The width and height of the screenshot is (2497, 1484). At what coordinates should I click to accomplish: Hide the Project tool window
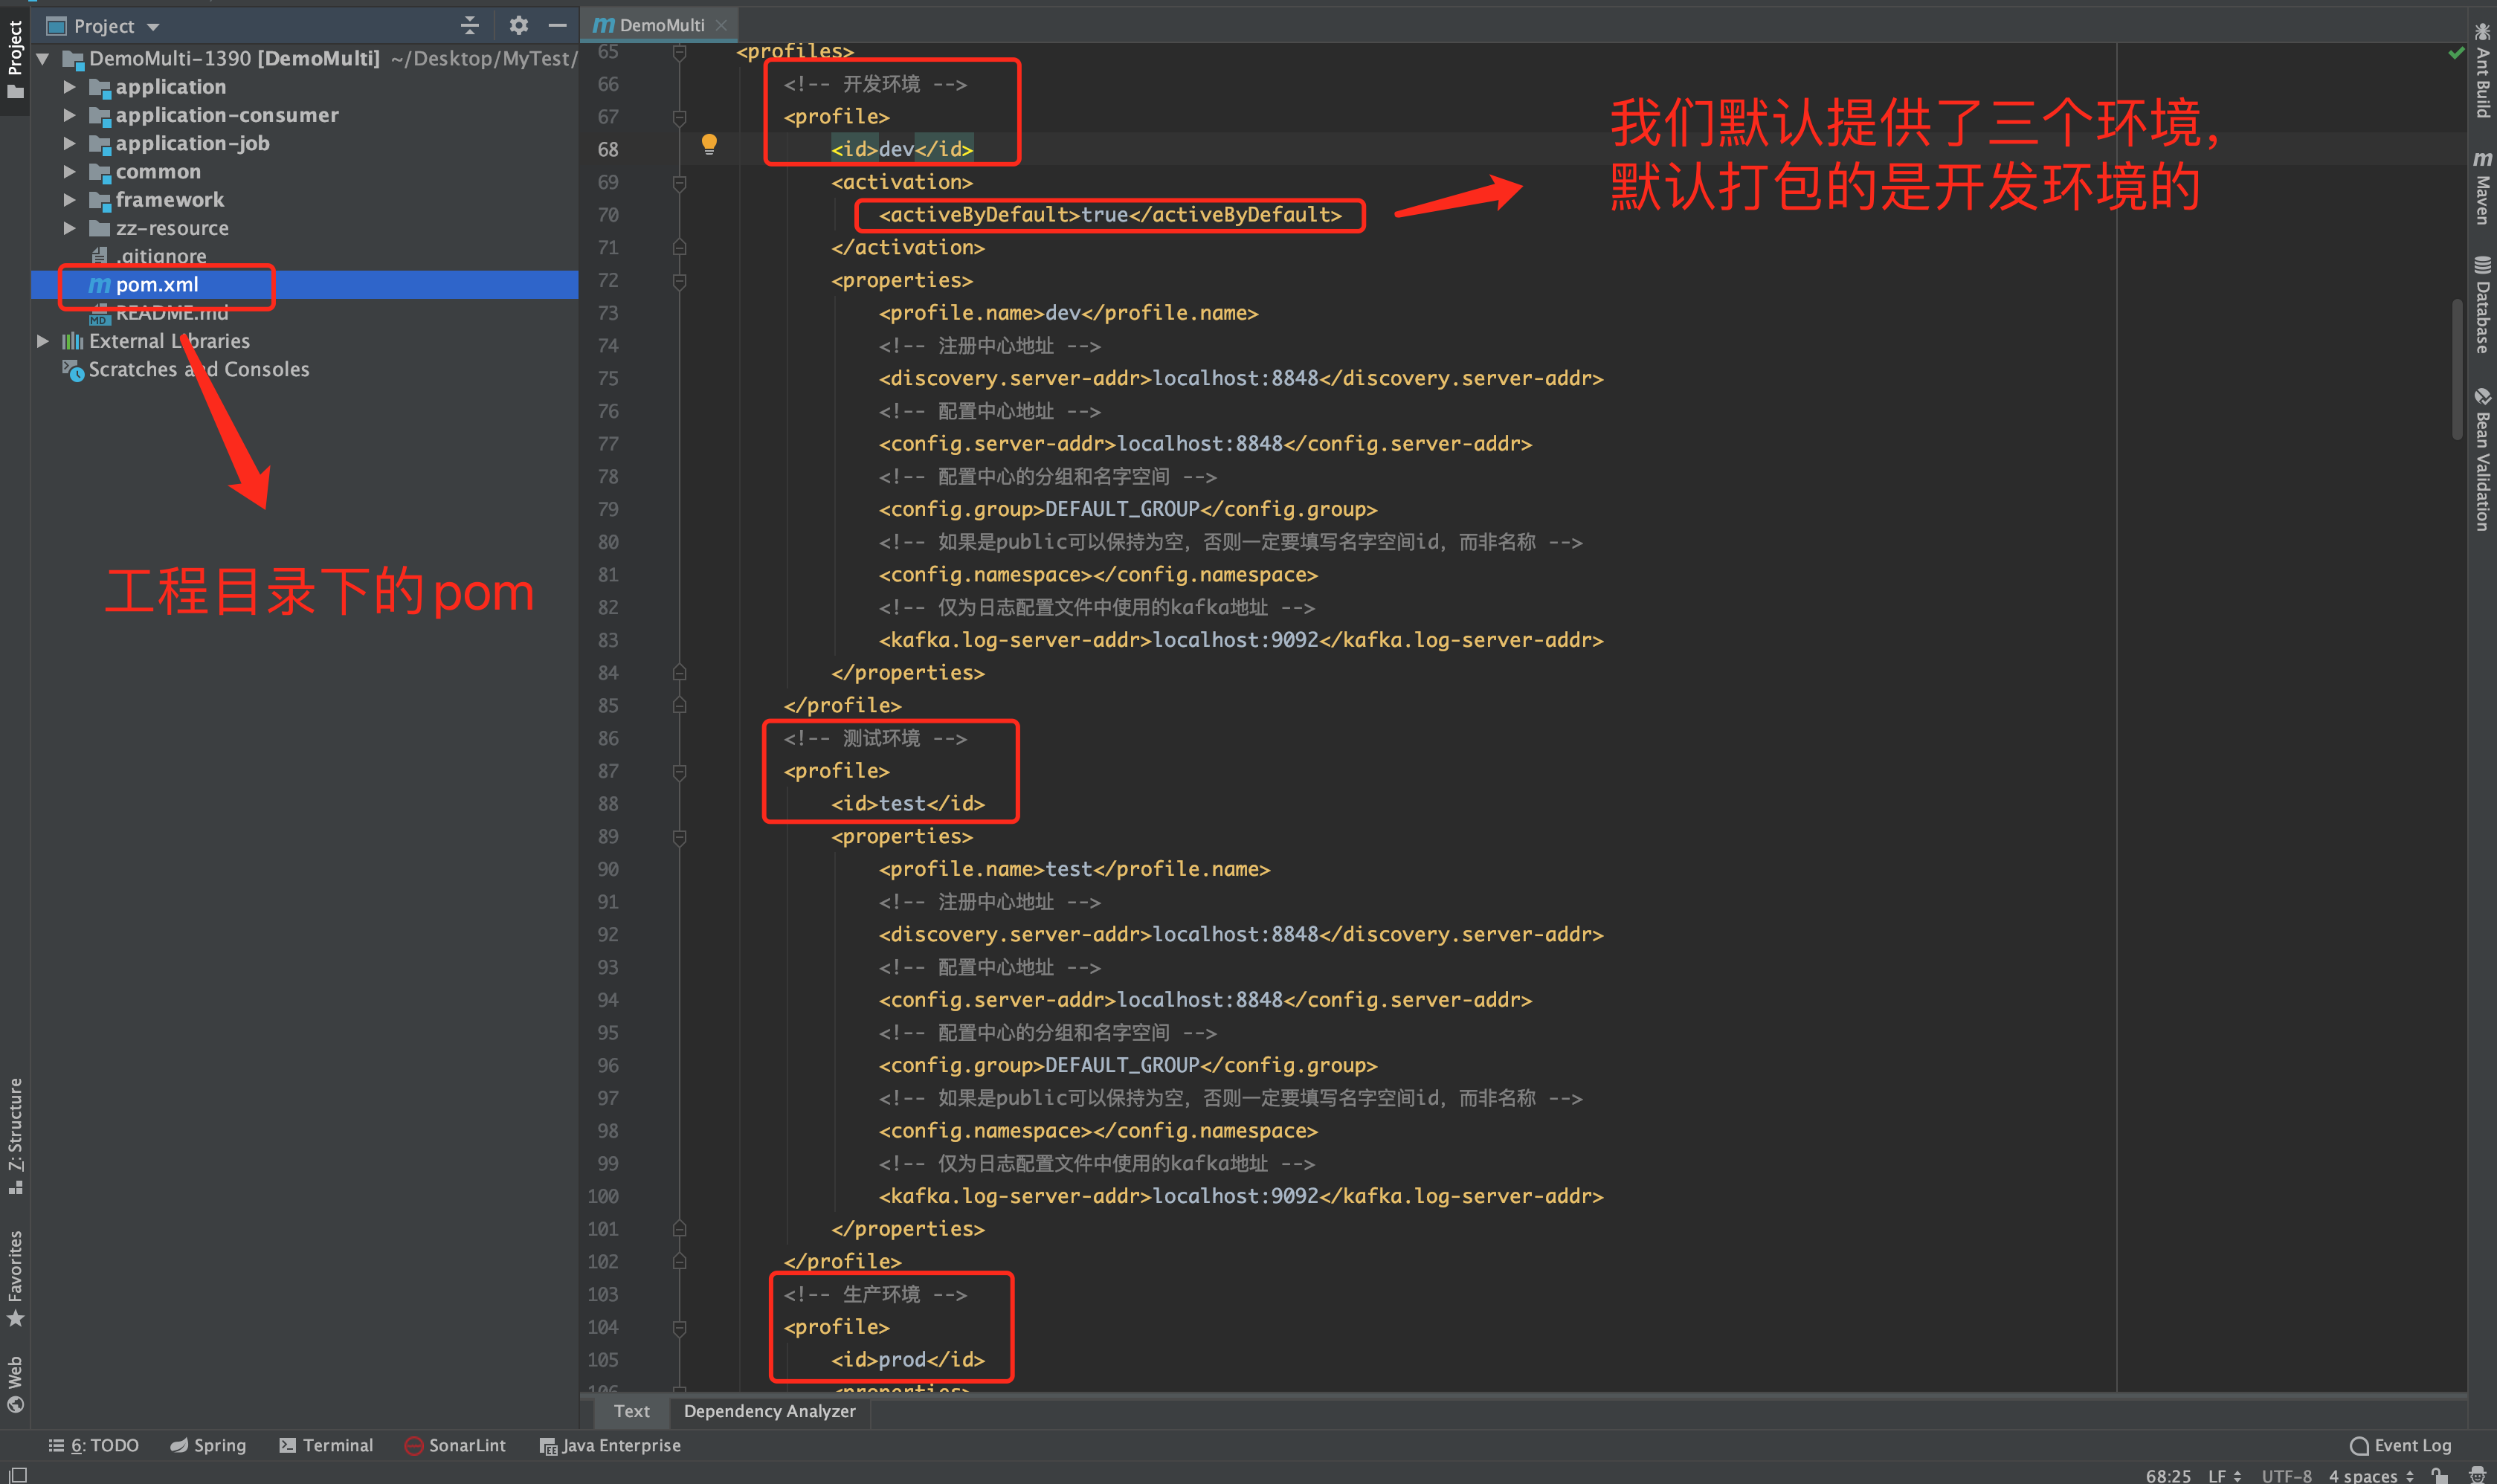(557, 25)
